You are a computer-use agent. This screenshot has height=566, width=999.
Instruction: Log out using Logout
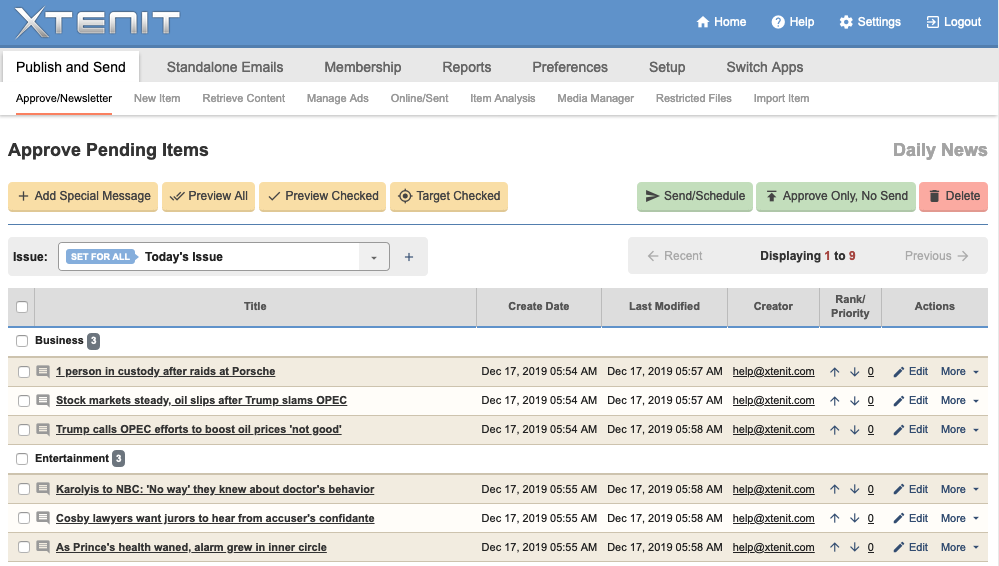[x=953, y=22]
